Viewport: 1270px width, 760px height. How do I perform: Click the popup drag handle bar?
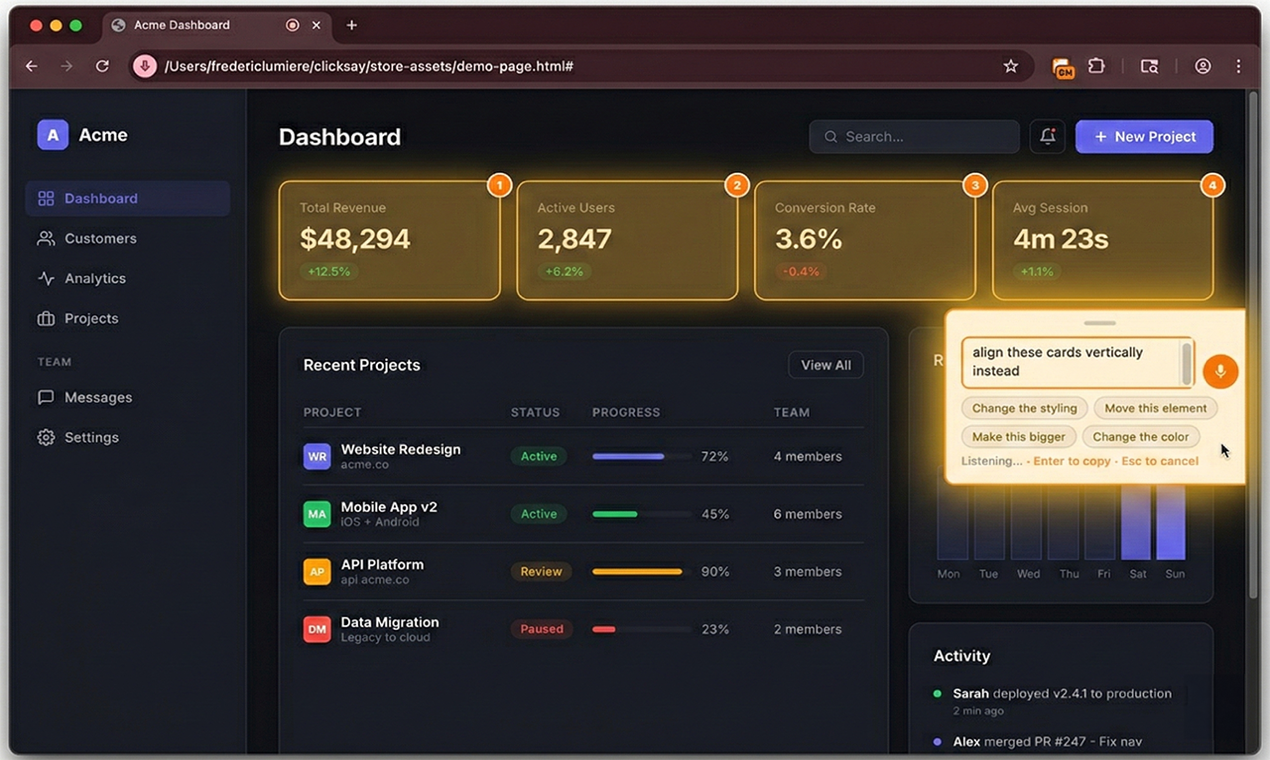pos(1100,323)
